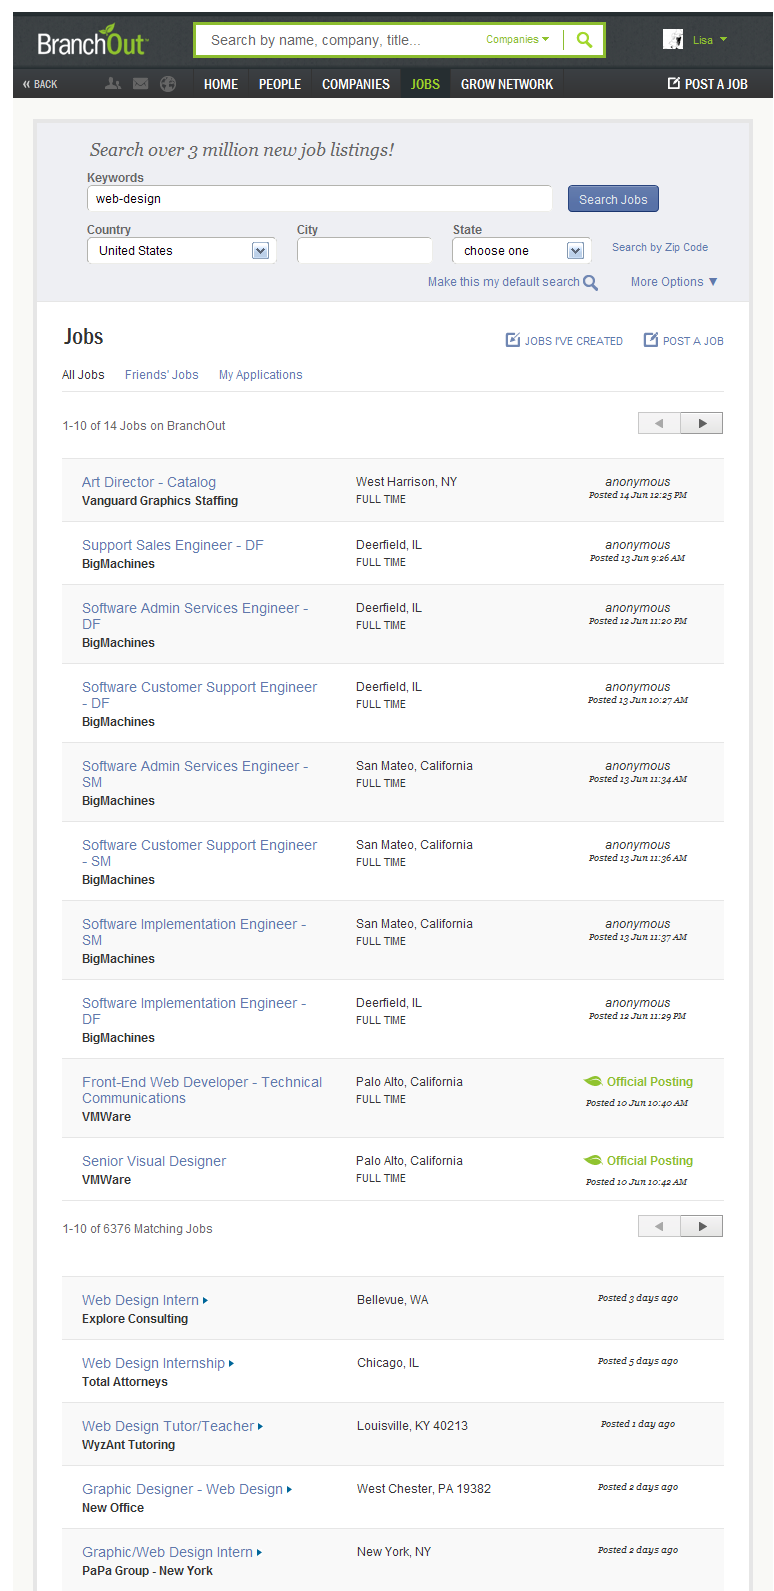This screenshot has width=774, height=1591.
Task: Go to HOME in navigation bar
Action: click(x=221, y=84)
